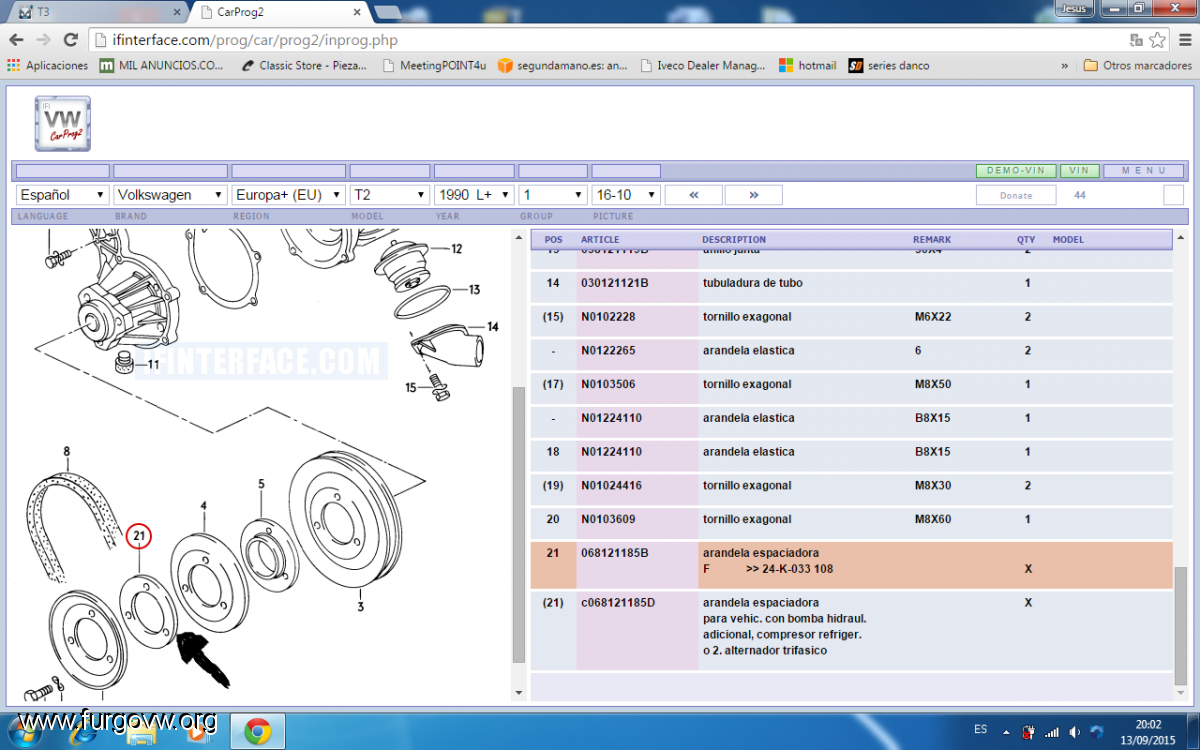The width and height of the screenshot is (1200, 750).
Task: Open Internet Explorer taskbar icon
Action: tap(84, 732)
